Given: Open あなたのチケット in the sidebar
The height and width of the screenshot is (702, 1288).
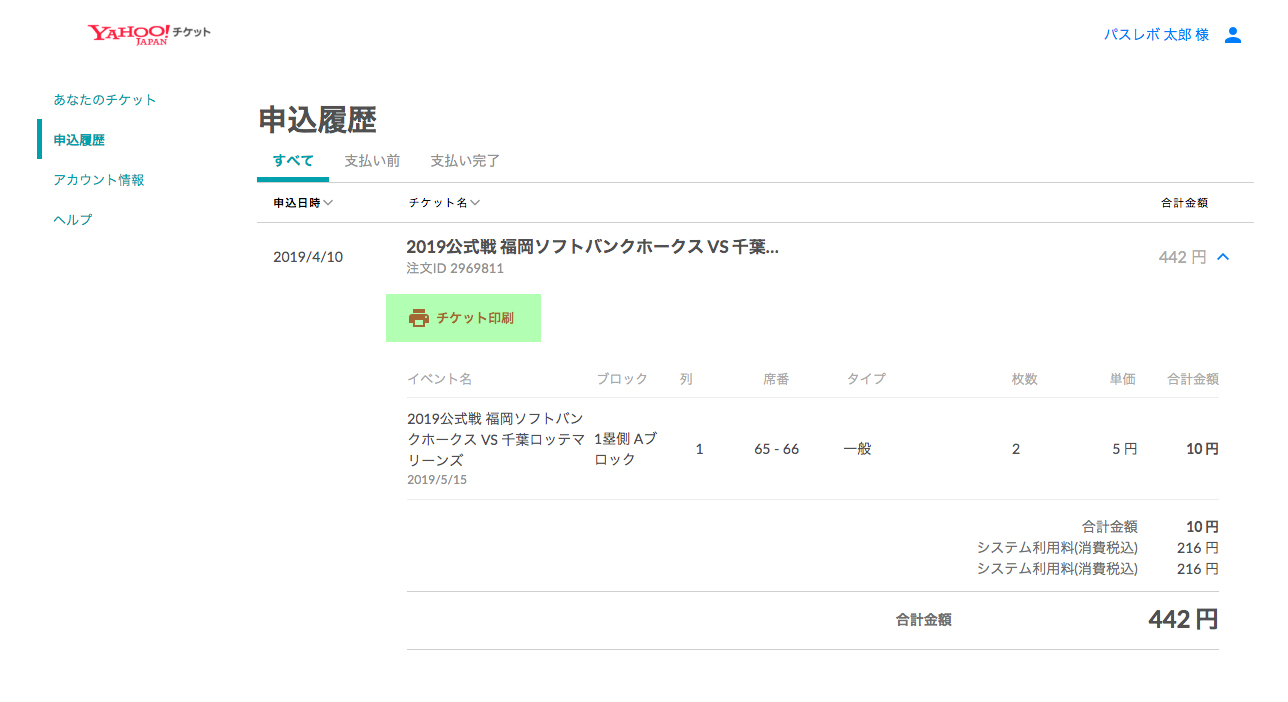Looking at the screenshot, I should click(105, 100).
